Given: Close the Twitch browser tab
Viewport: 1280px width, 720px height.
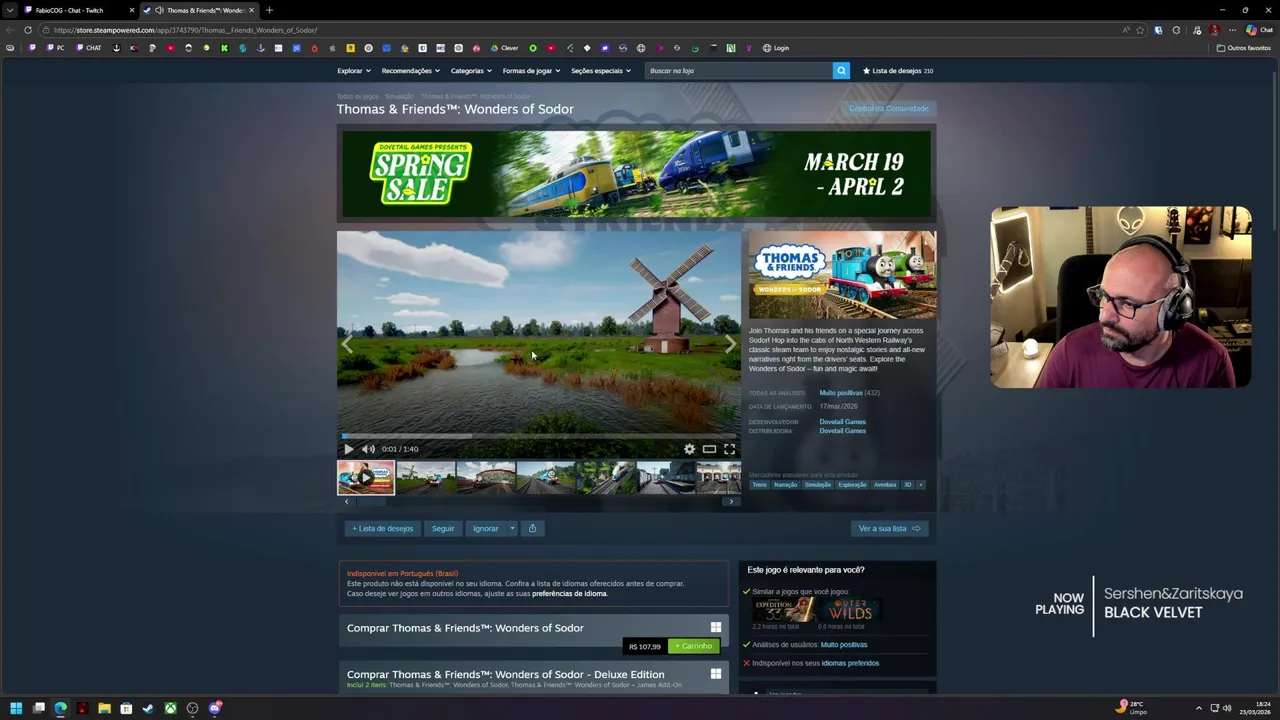Looking at the screenshot, I should click(131, 10).
